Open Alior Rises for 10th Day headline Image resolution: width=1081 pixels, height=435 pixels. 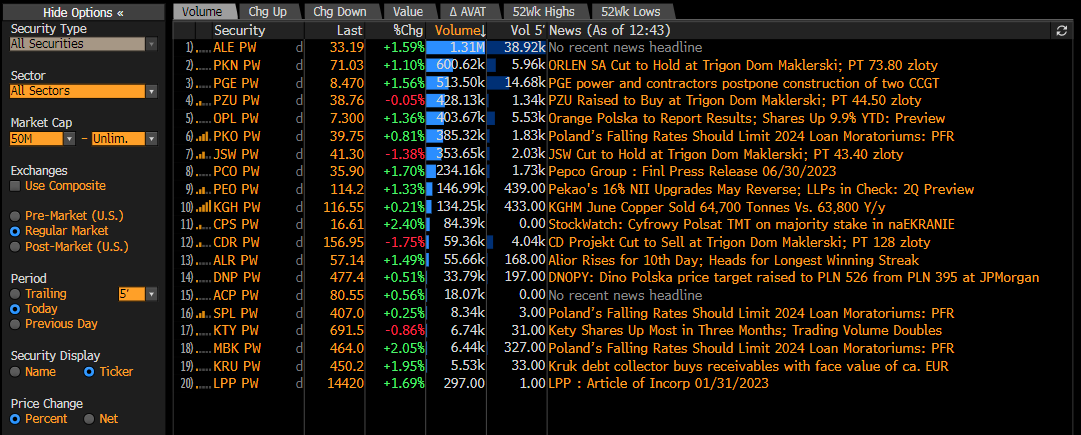(x=734, y=261)
